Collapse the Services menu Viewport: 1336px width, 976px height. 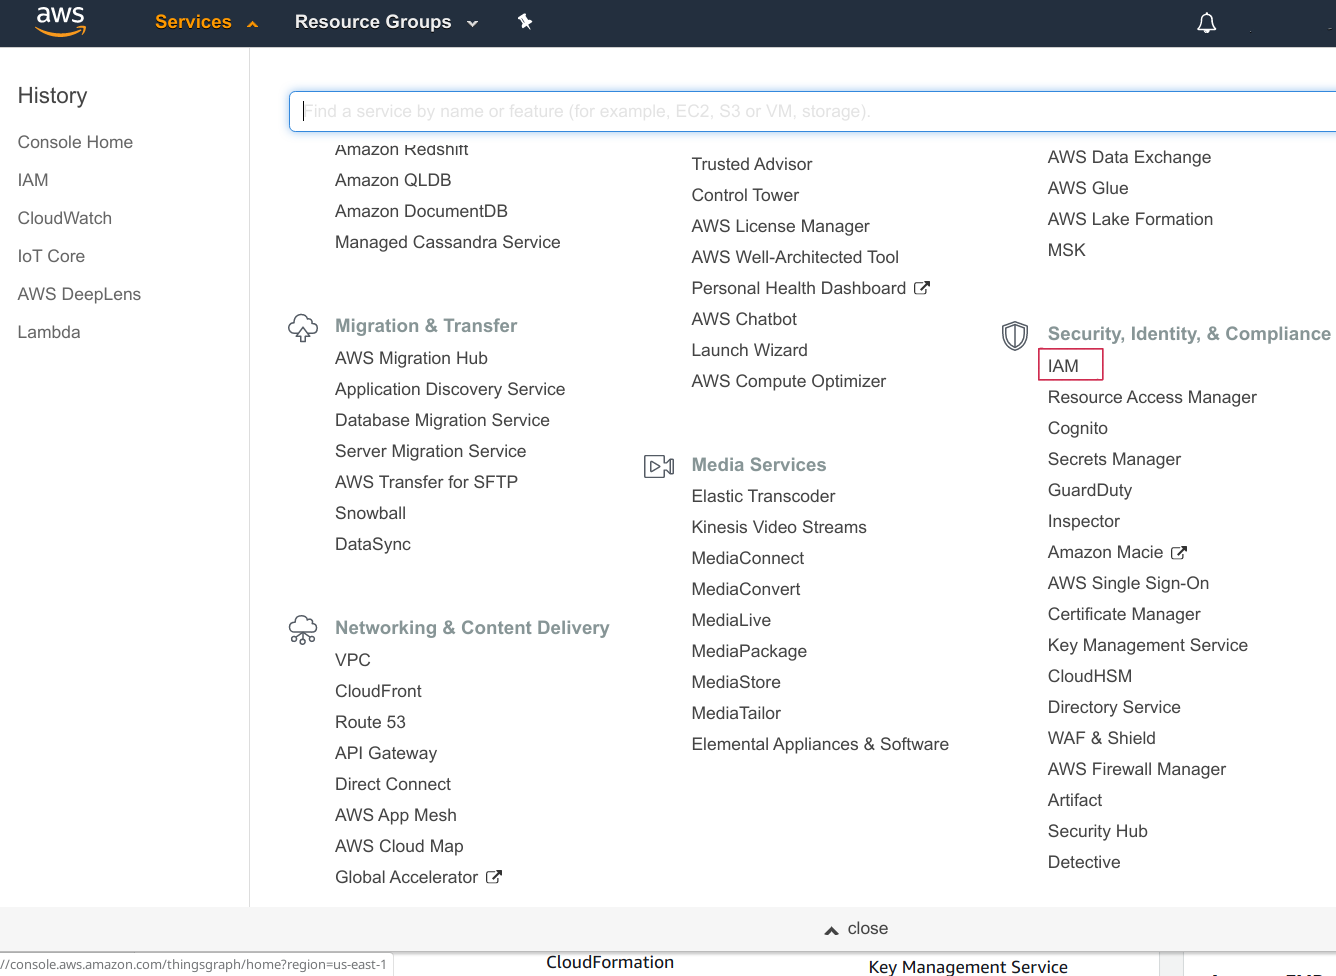206,22
